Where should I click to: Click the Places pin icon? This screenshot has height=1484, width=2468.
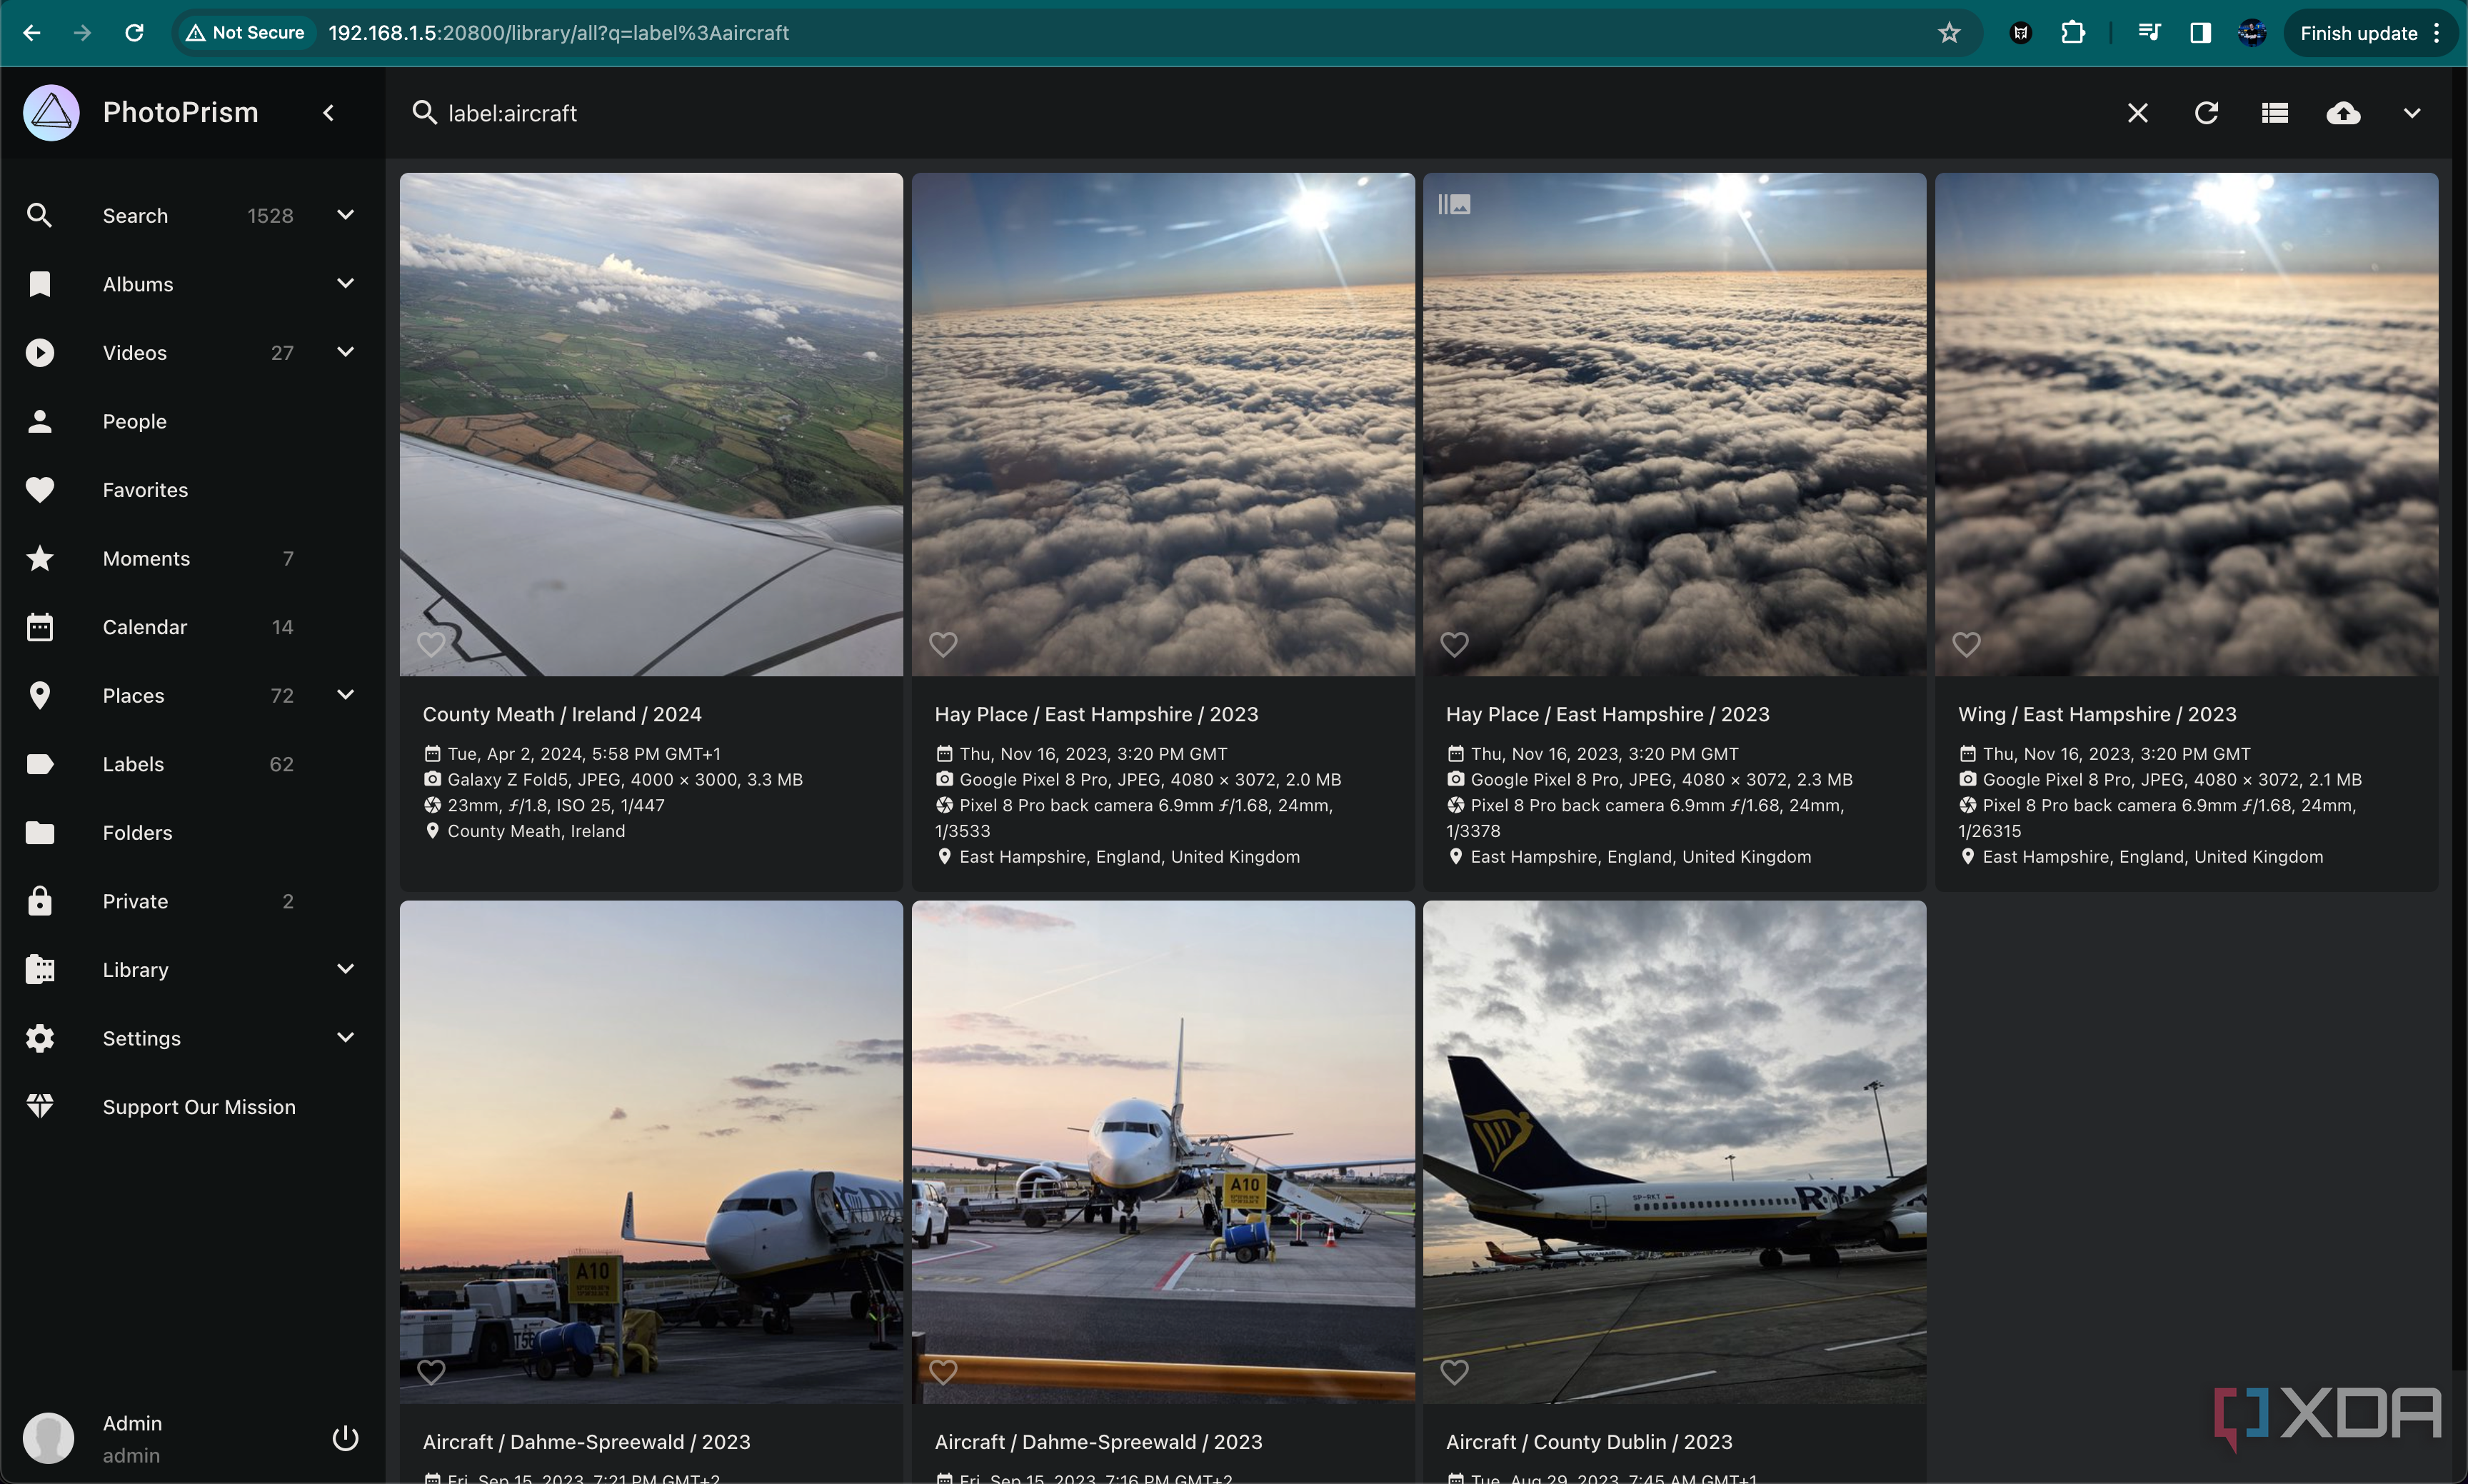[x=40, y=695]
